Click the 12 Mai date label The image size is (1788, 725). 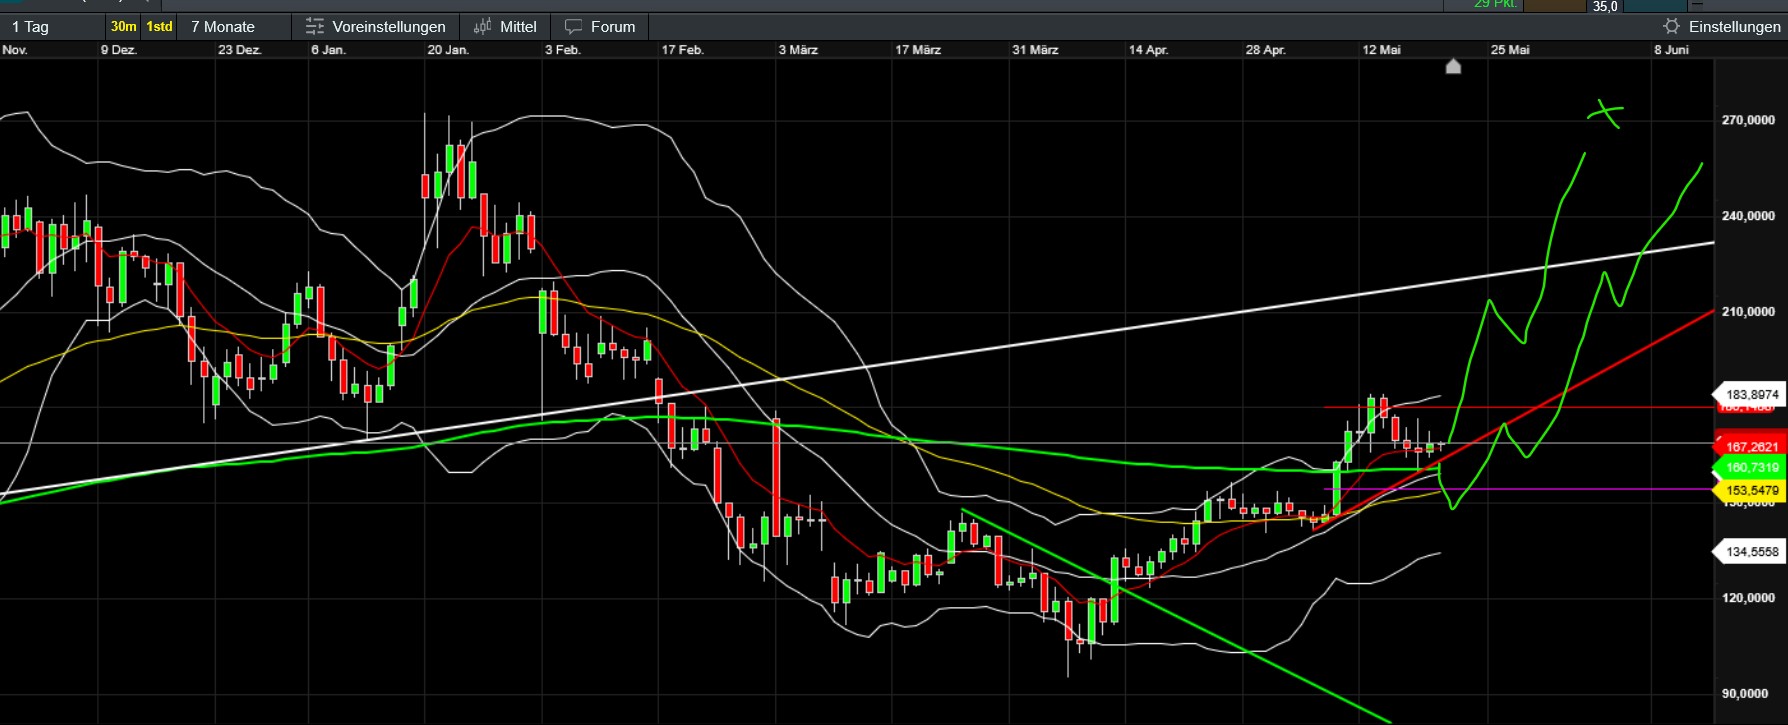(1382, 50)
